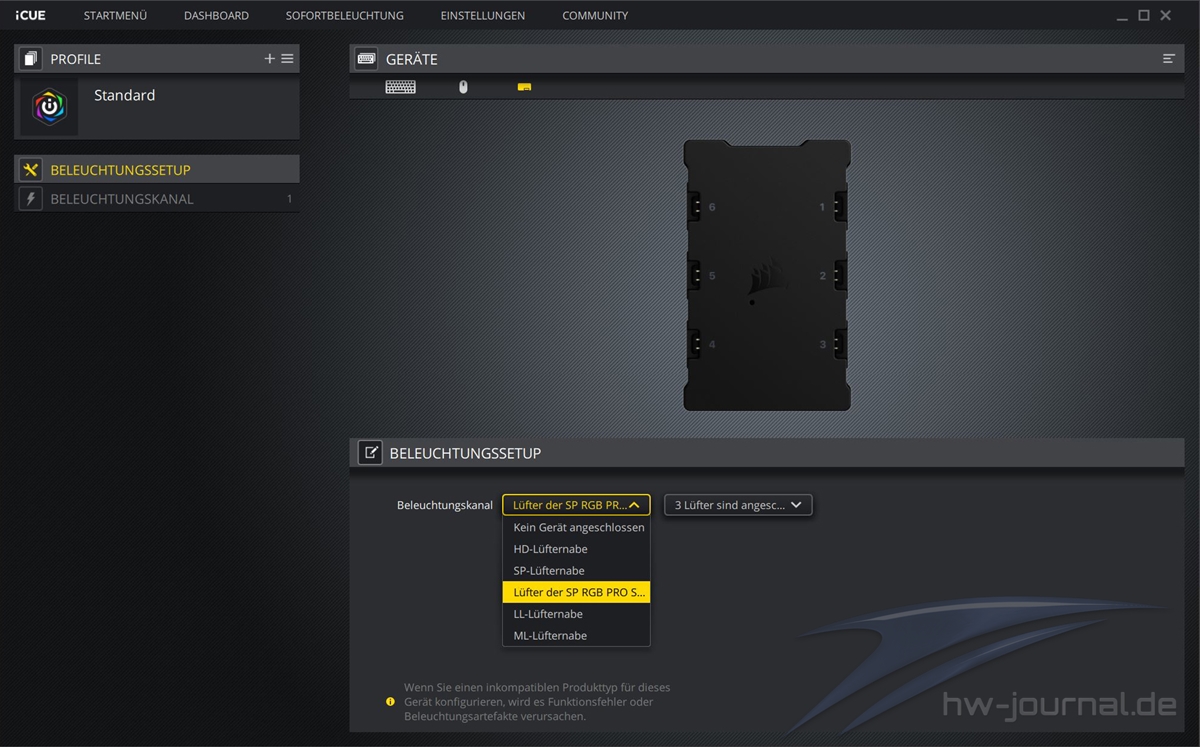
Task: Close the iCUE window
Action: click(1166, 15)
